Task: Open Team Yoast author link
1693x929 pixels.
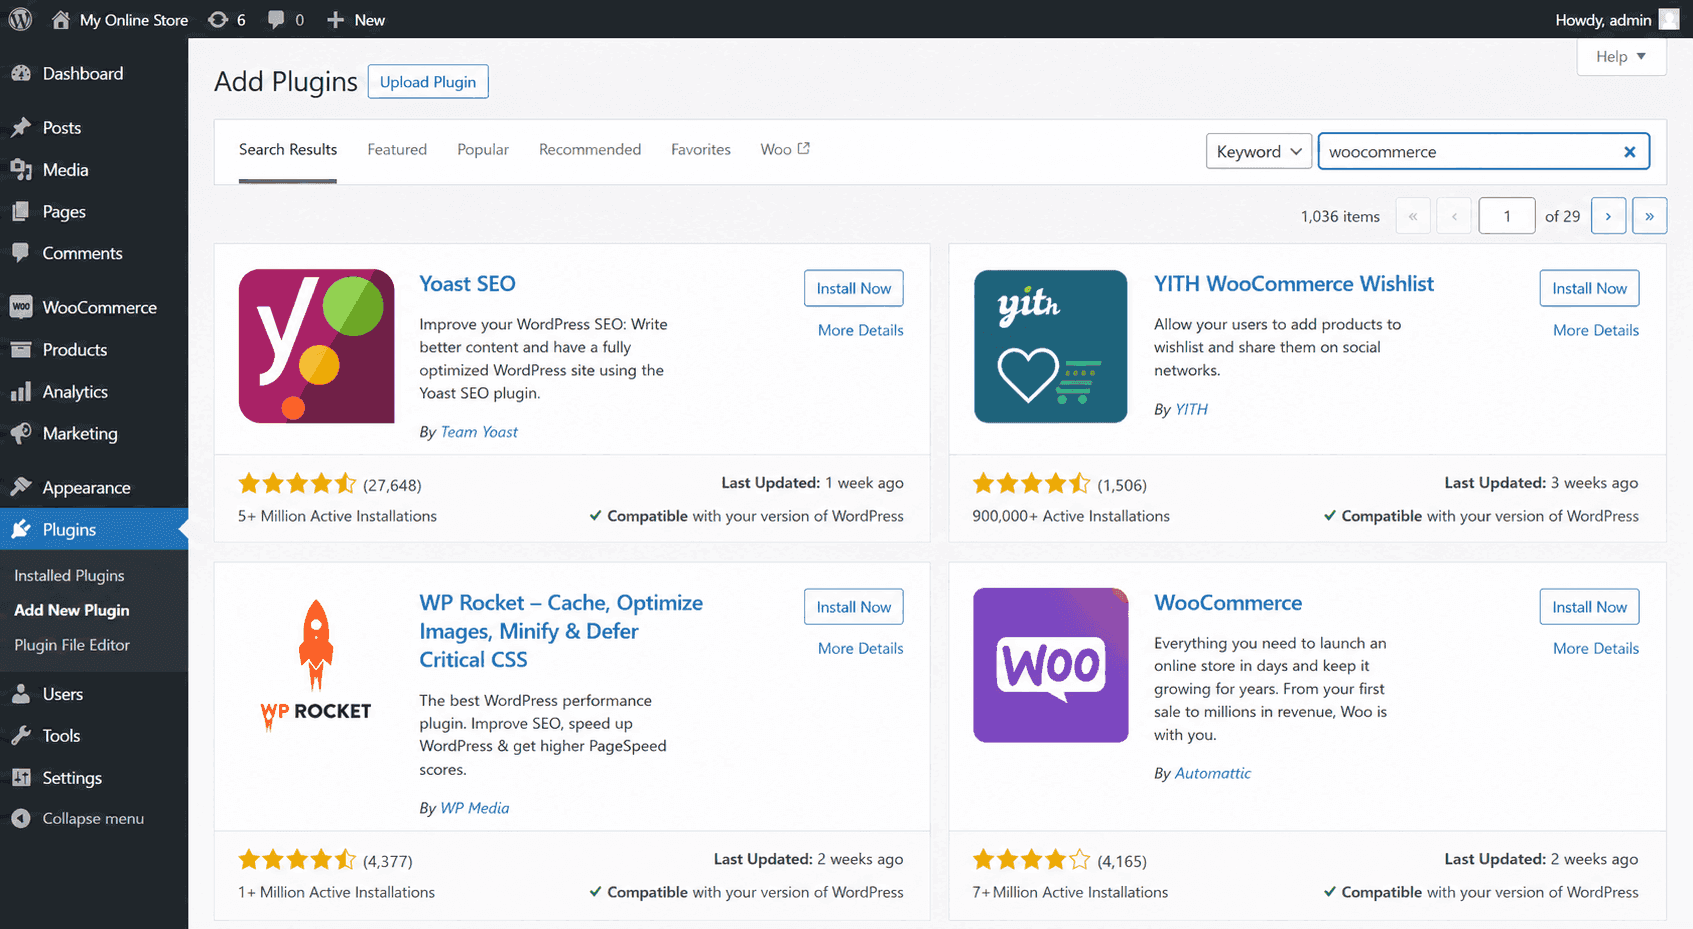Action: click(479, 432)
